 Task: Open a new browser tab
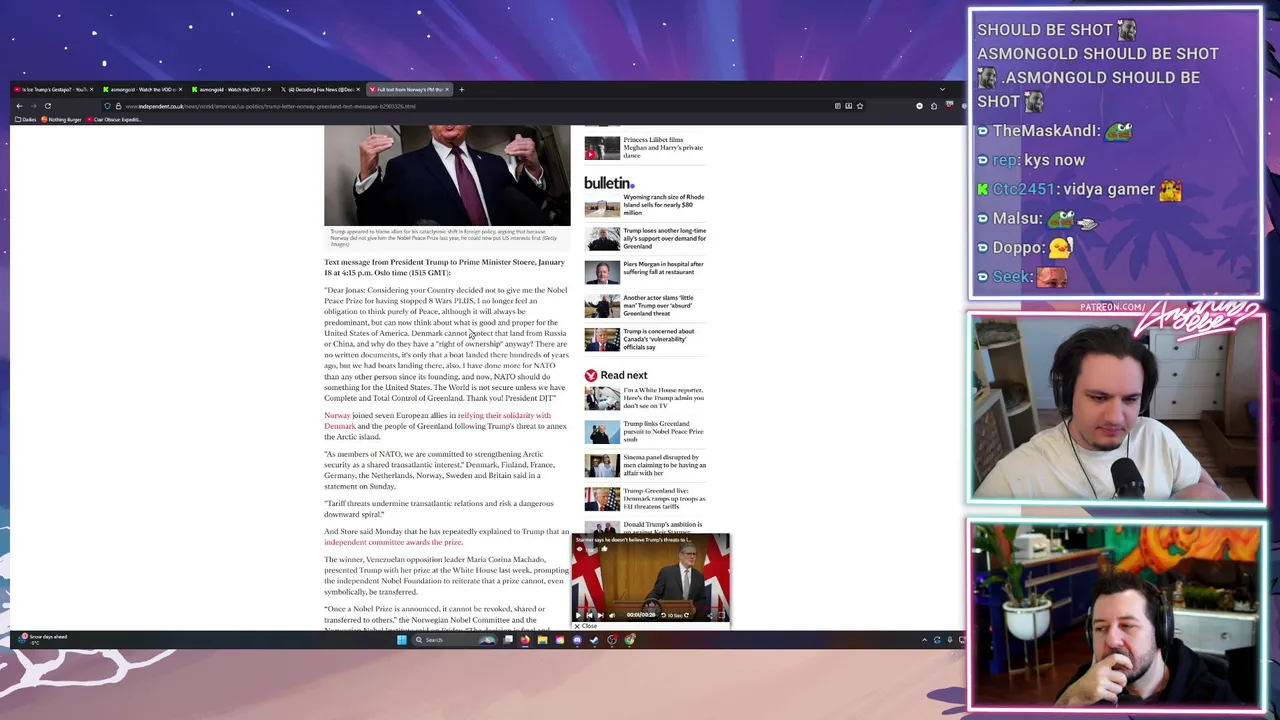pyautogui.click(x=461, y=89)
